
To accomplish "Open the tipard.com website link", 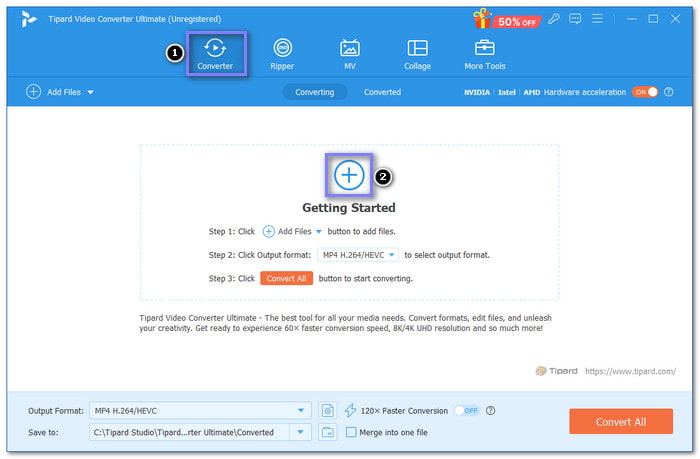I will [x=630, y=371].
